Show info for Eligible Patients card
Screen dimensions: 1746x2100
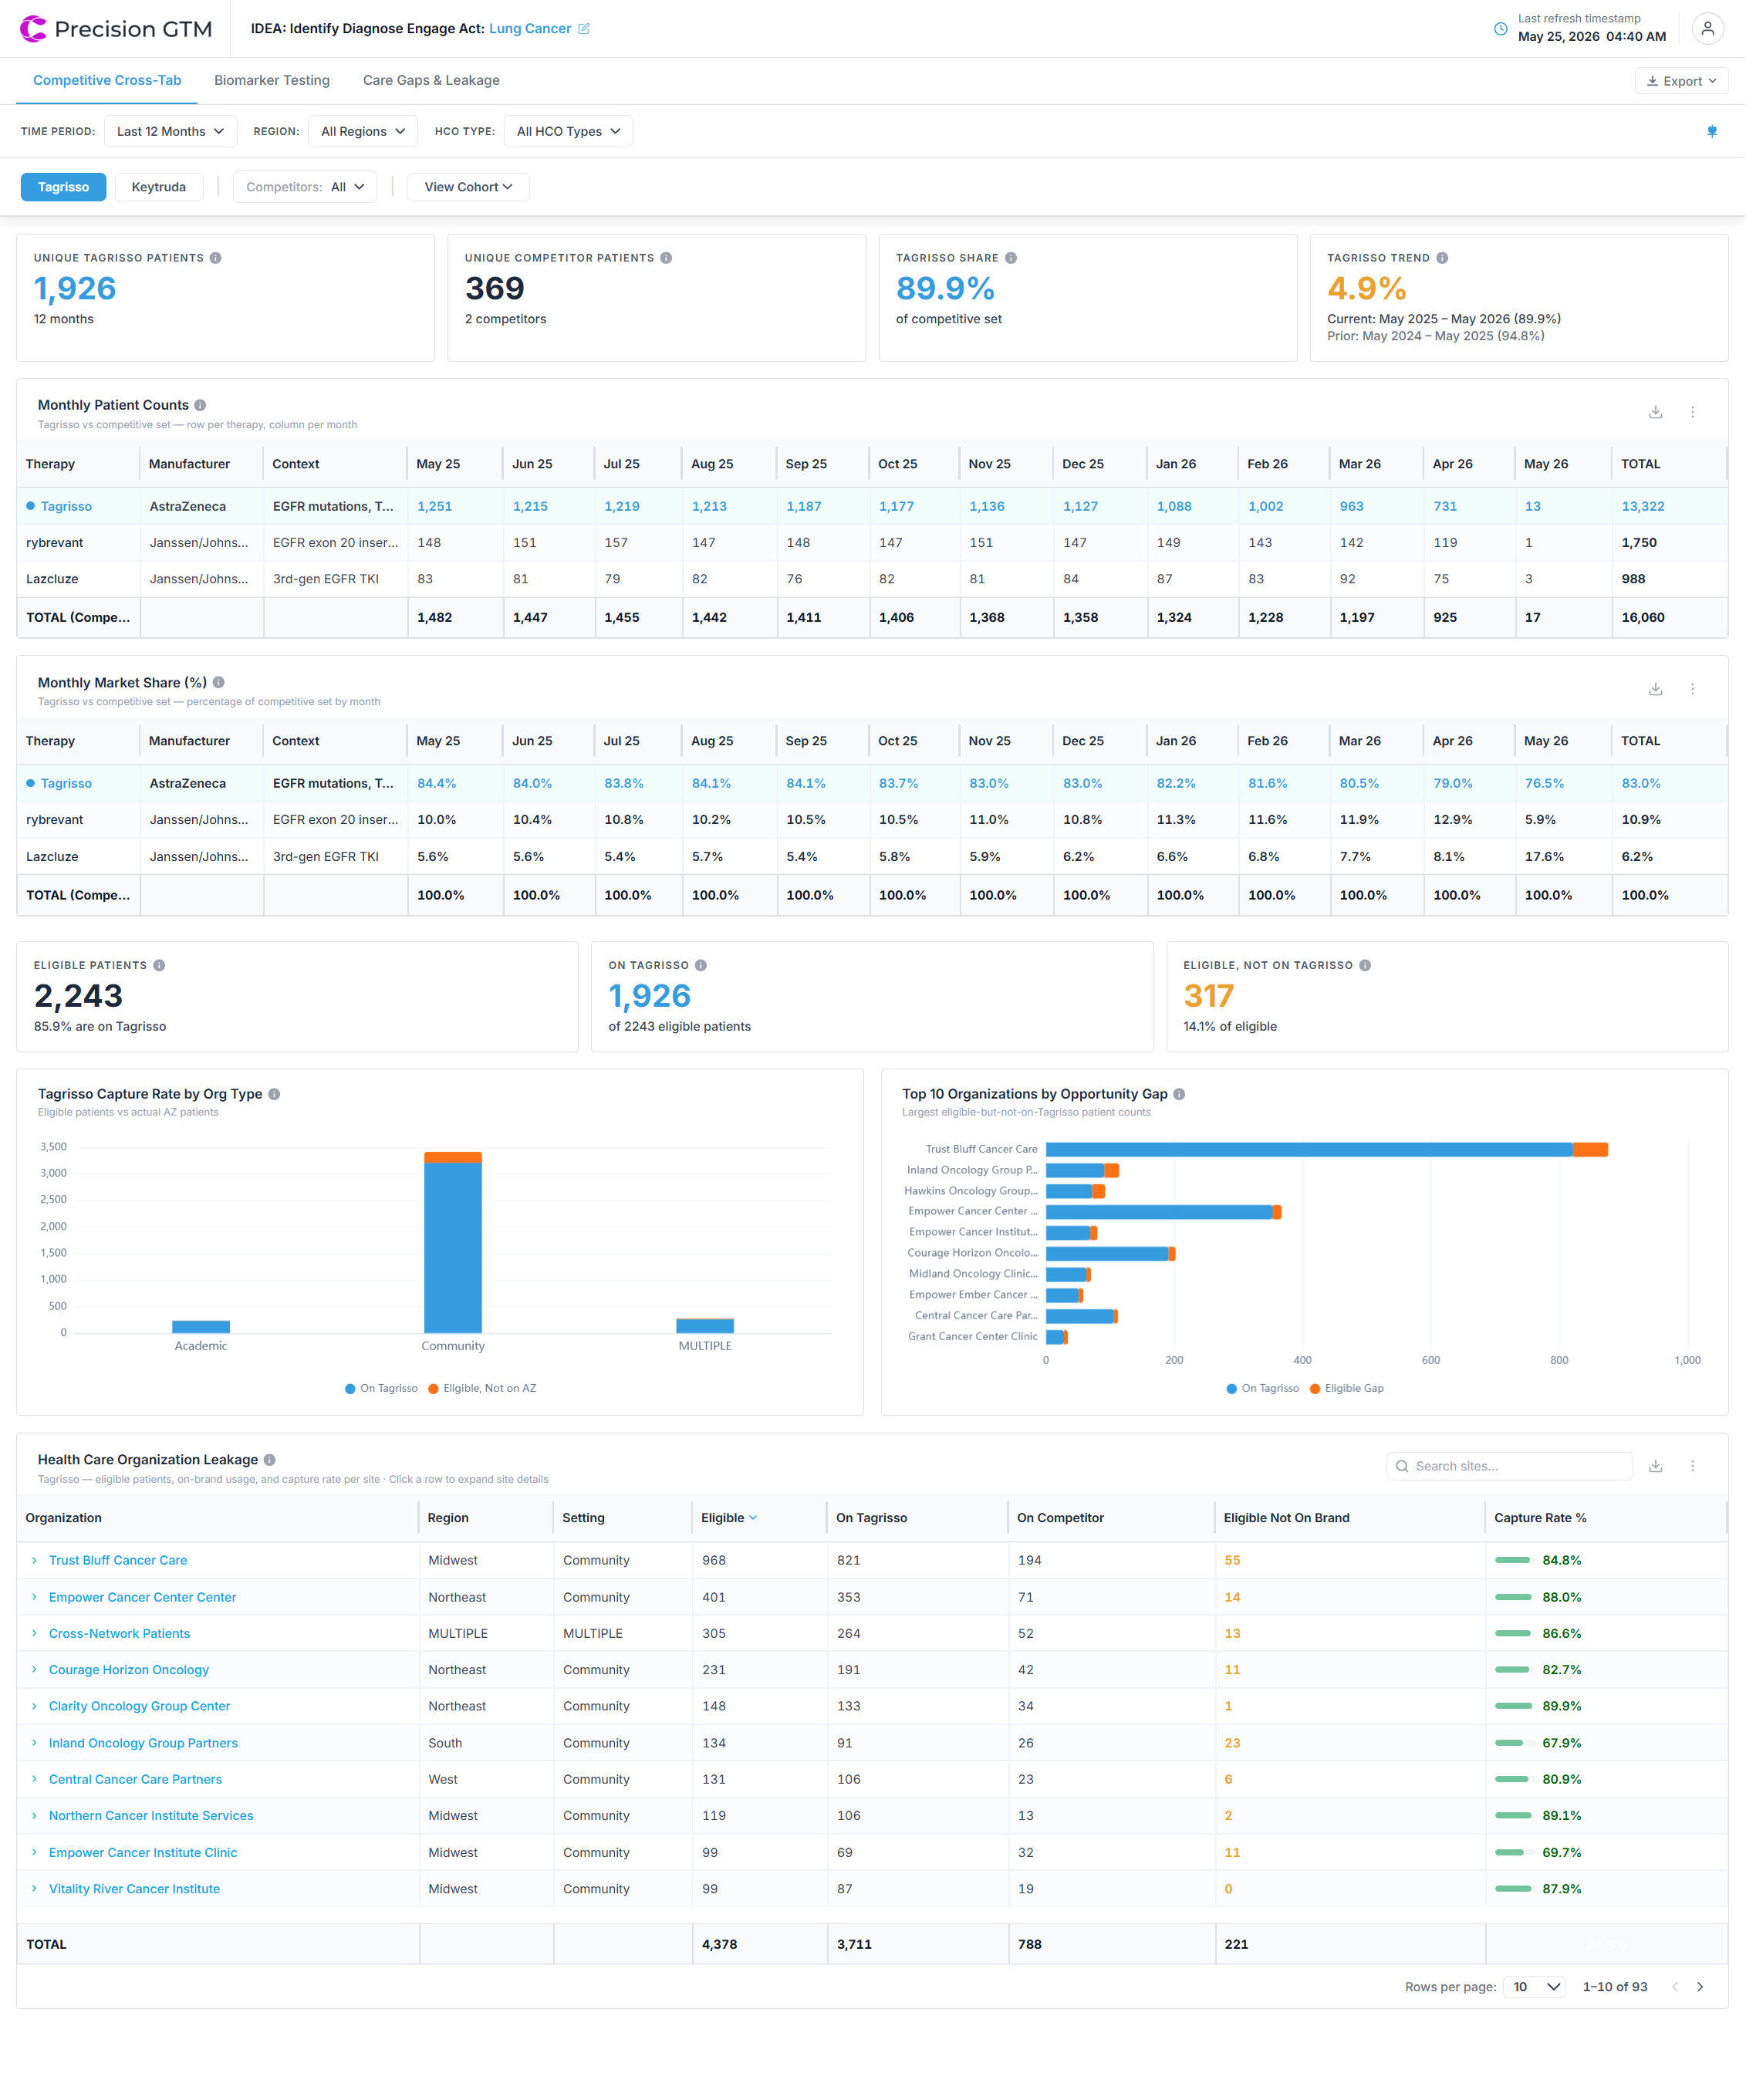(x=159, y=965)
